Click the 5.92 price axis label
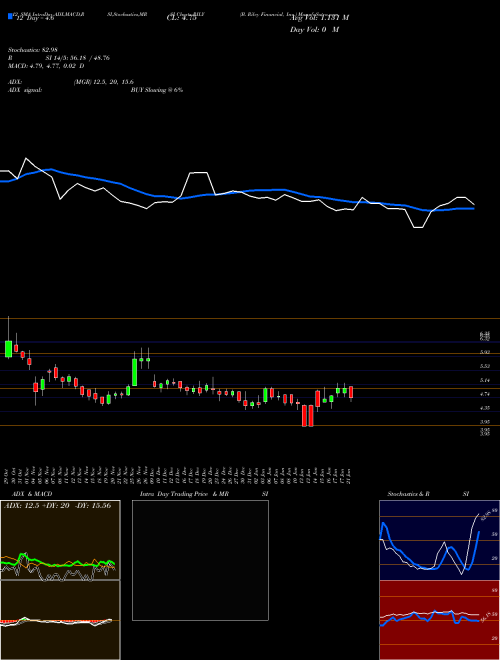The image size is (500, 660). (x=485, y=352)
